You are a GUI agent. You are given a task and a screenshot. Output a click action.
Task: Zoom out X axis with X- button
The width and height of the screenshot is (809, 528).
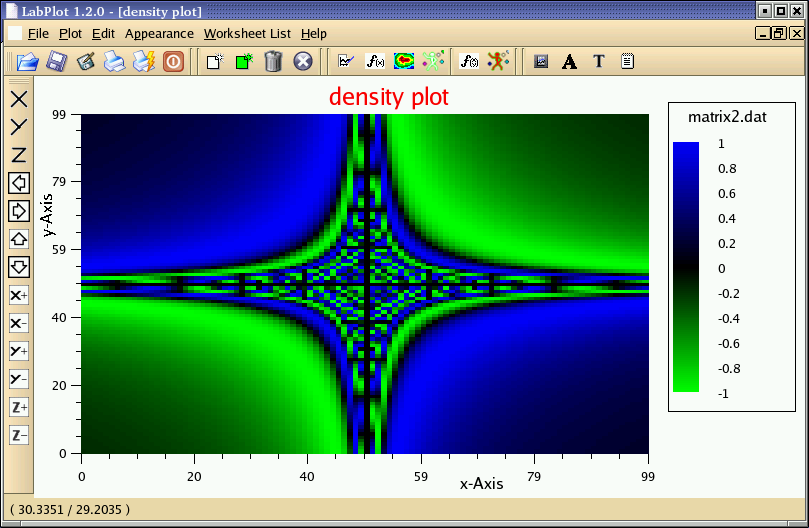click(19, 323)
